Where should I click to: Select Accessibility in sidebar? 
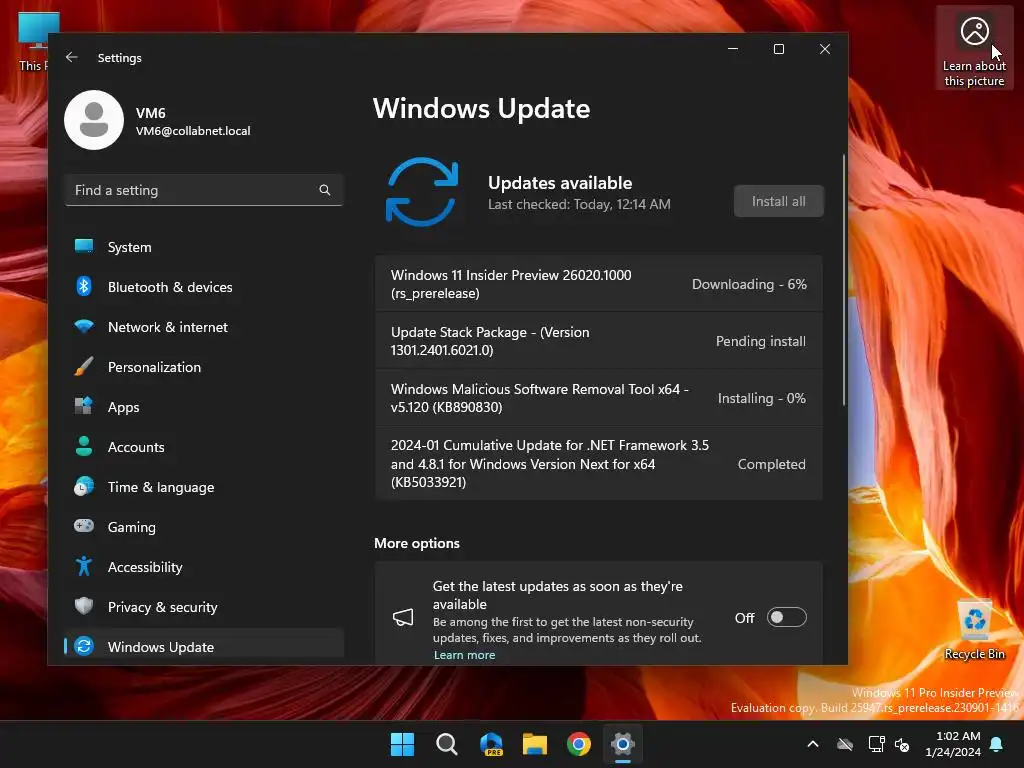pyautogui.click(x=204, y=567)
